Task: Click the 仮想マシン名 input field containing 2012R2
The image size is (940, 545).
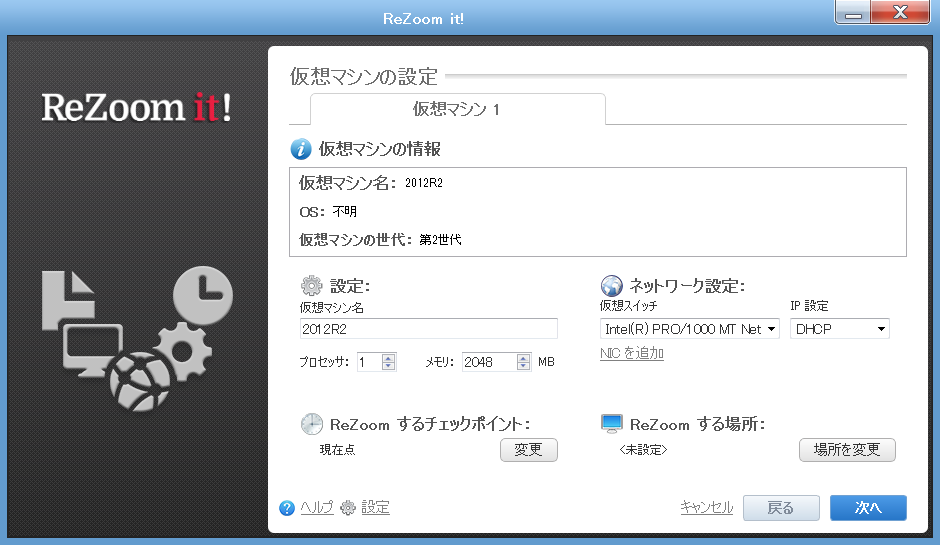Action: pos(429,329)
